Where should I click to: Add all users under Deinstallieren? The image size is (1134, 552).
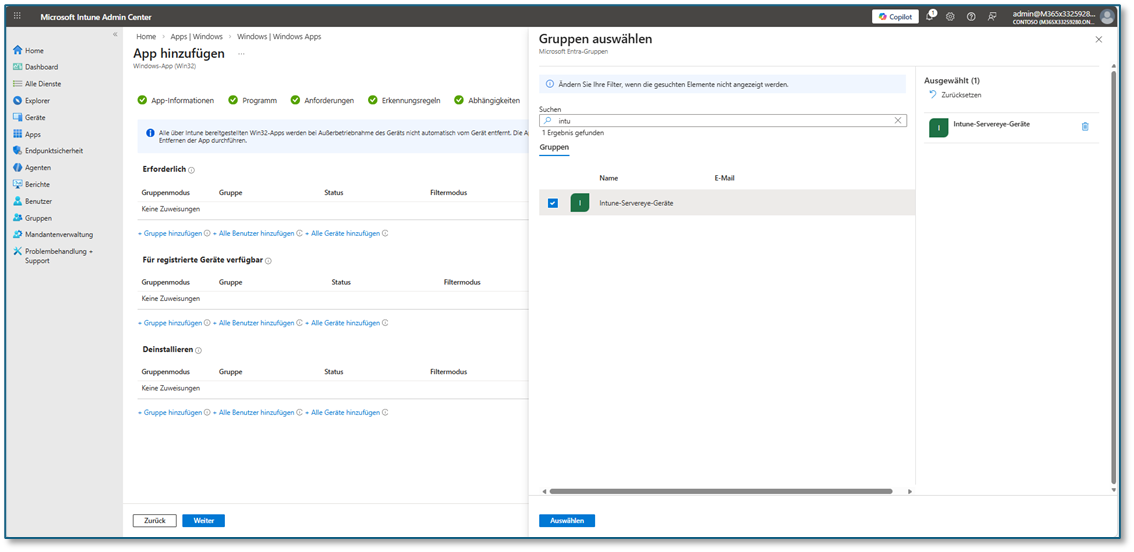pyautogui.click(x=253, y=412)
